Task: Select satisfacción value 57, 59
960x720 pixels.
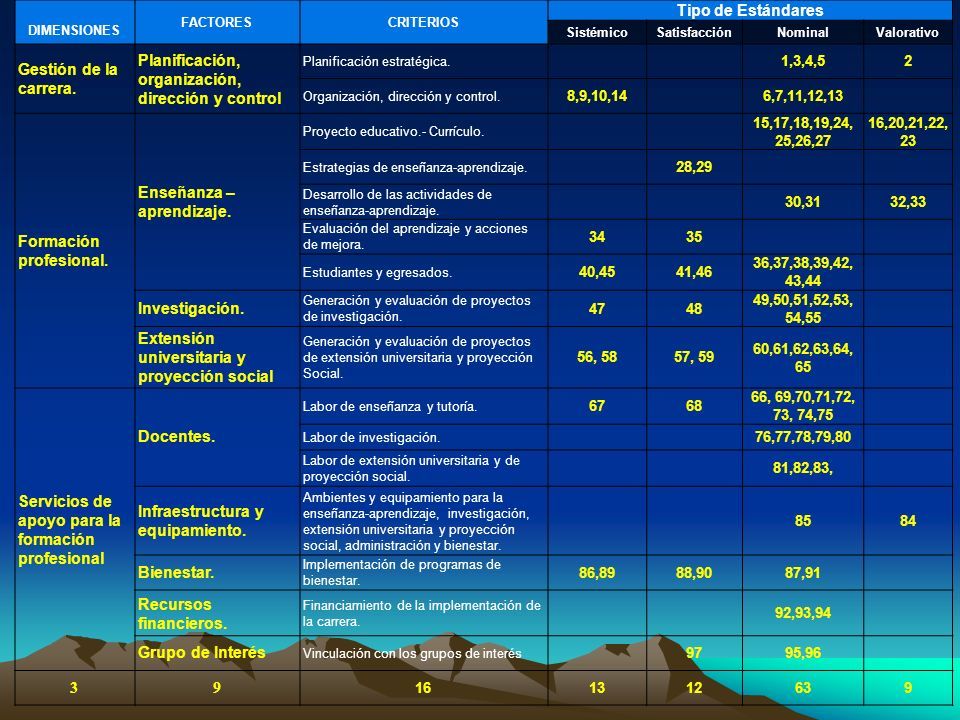Action: 694,357
